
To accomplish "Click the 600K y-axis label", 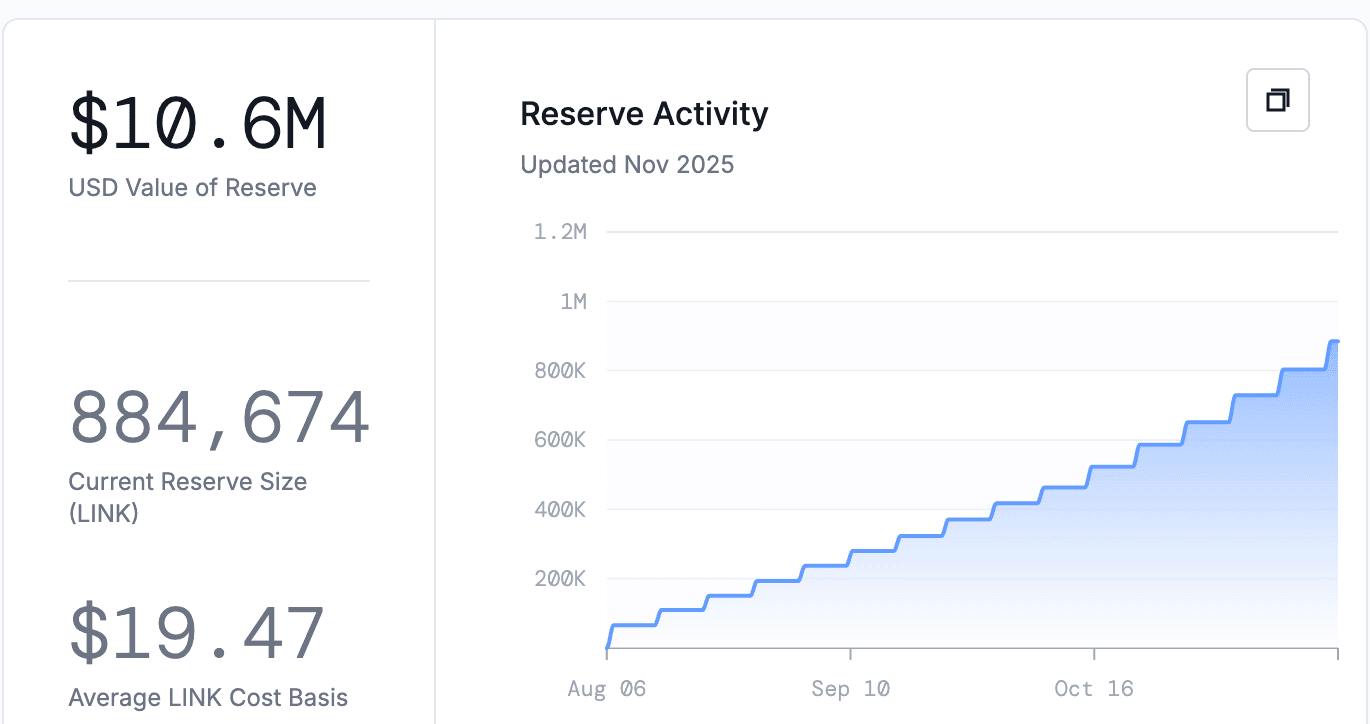I will point(560,439).
